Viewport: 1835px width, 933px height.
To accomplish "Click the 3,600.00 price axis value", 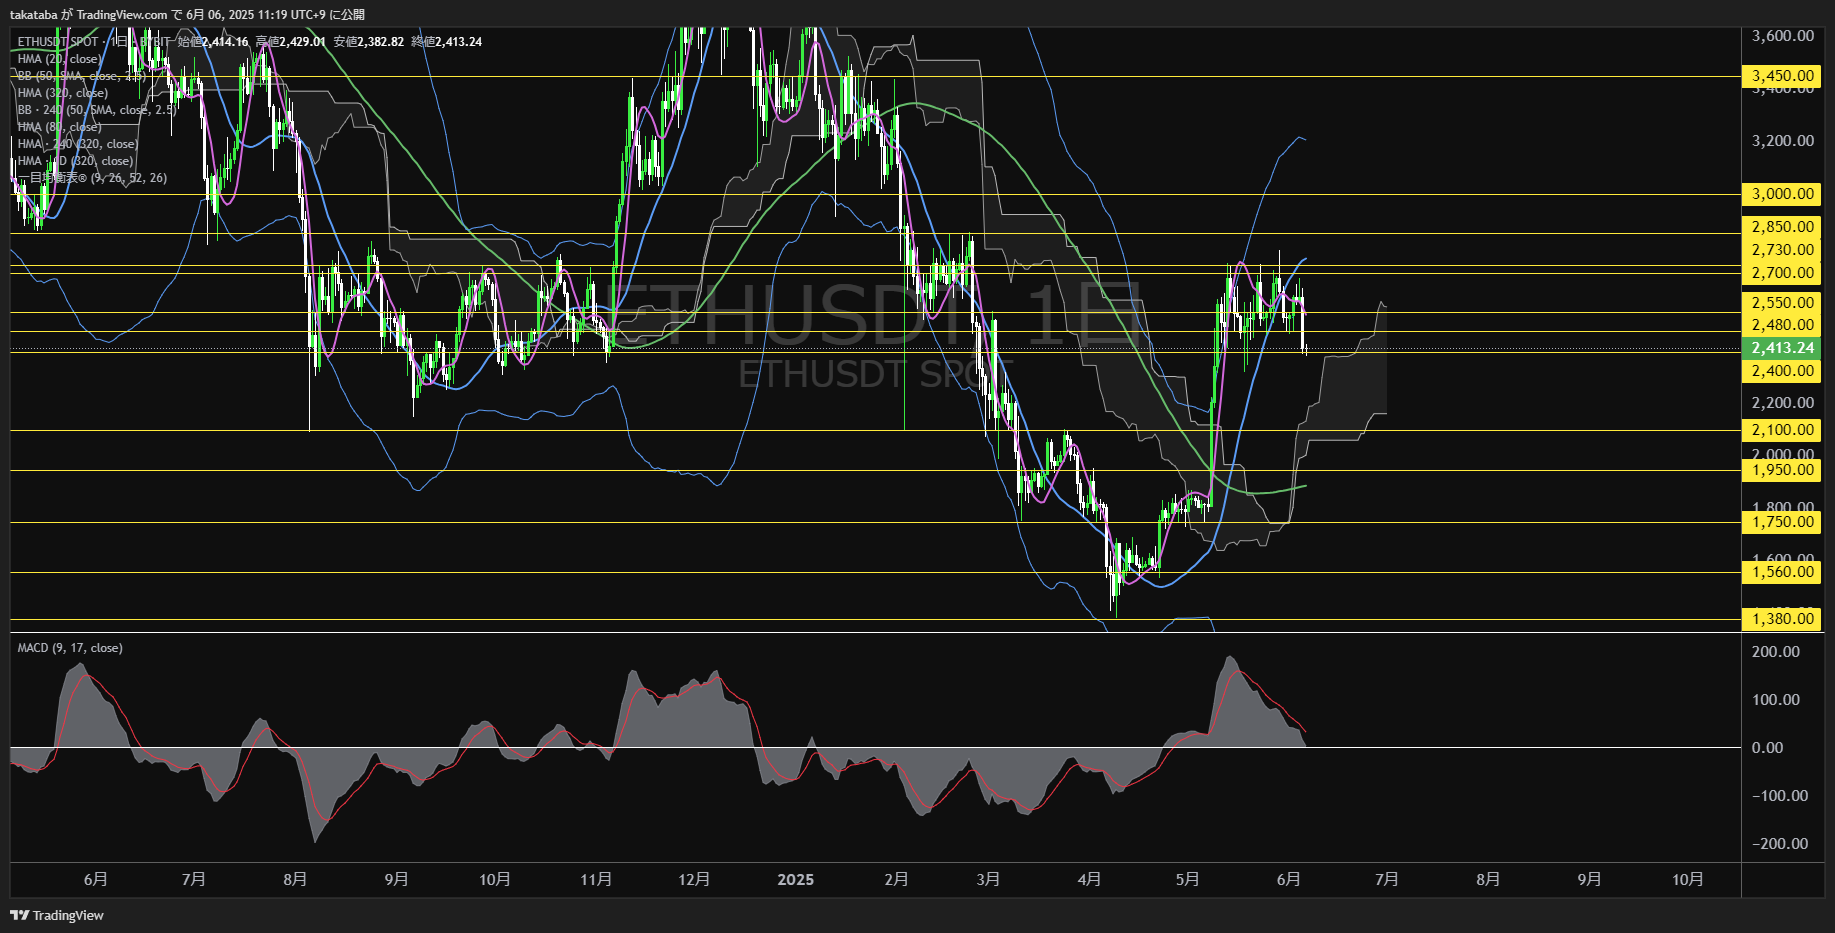I will (x=1783, y=36).
